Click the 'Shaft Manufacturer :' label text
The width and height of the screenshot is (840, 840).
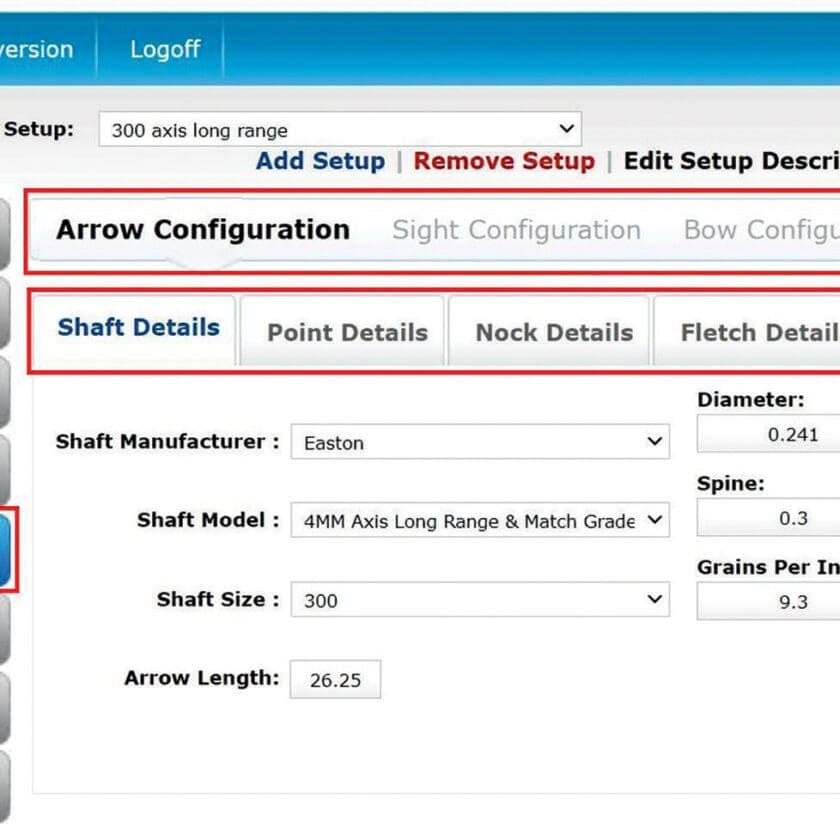[x=168, y=442]
